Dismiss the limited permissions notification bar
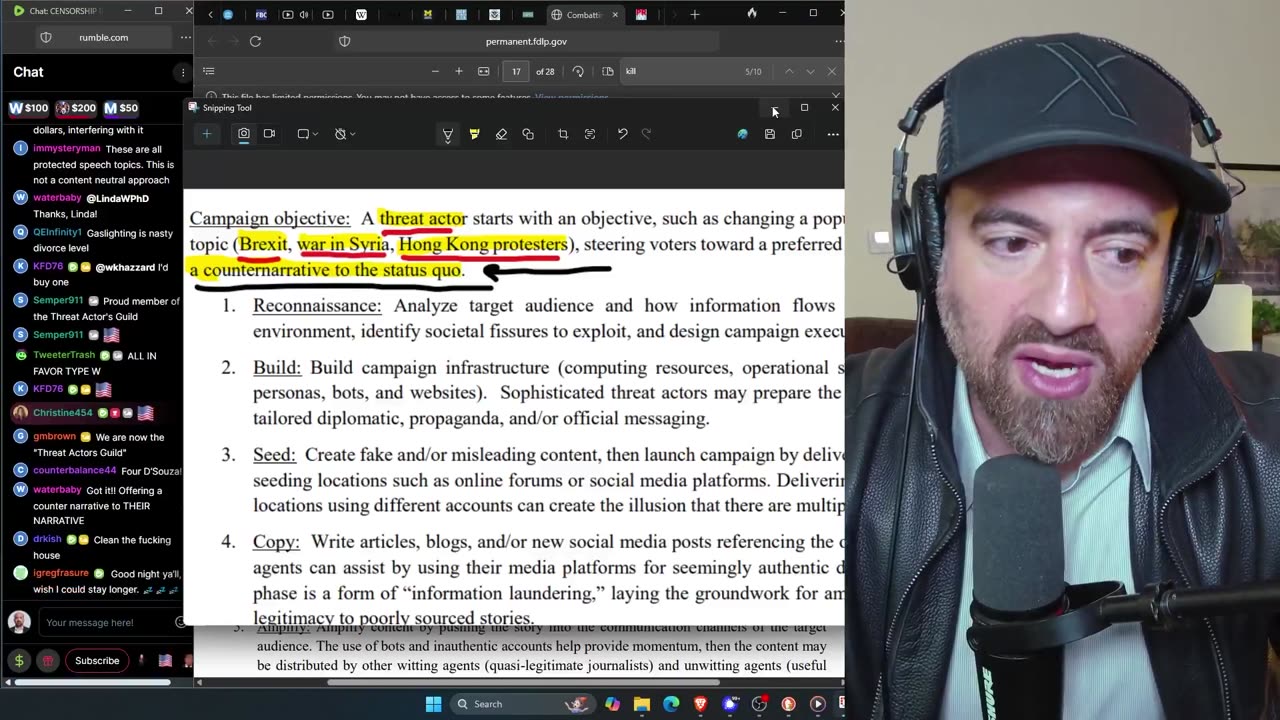1280x720 pixels. (x=836, y=97)
